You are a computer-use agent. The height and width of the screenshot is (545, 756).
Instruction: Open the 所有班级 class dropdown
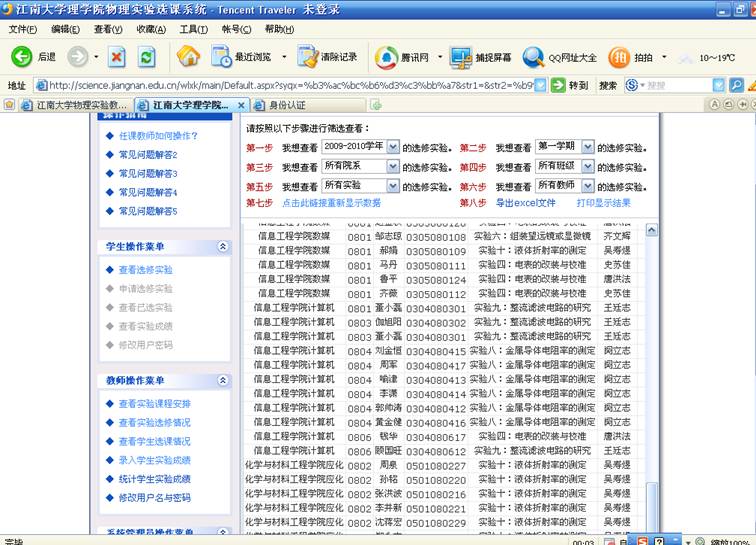coord(587,166)
